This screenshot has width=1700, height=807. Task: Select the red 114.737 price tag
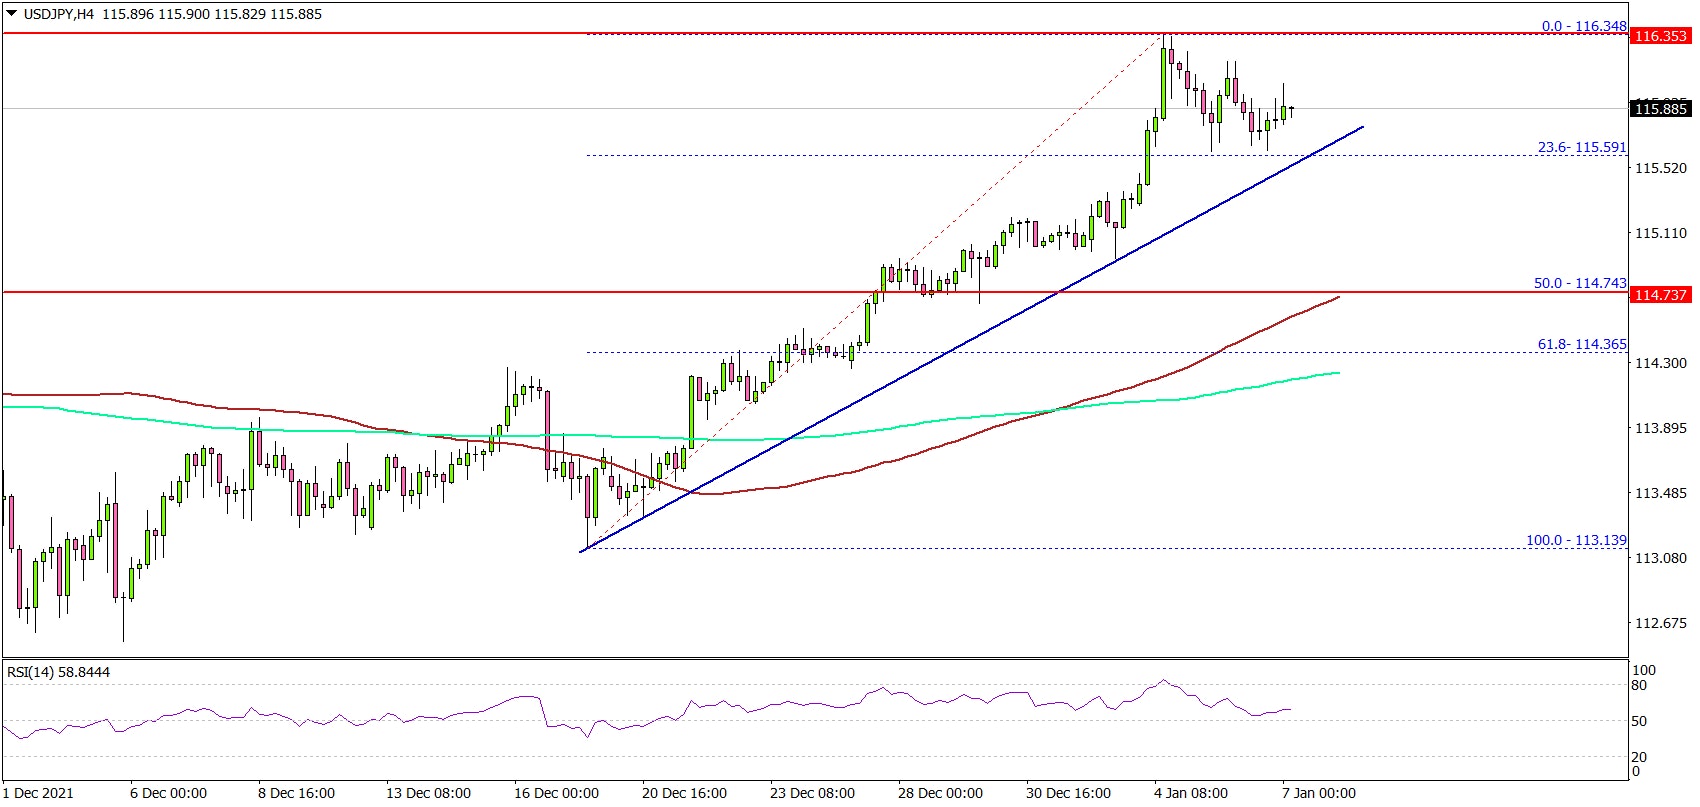pos(1660,294)
